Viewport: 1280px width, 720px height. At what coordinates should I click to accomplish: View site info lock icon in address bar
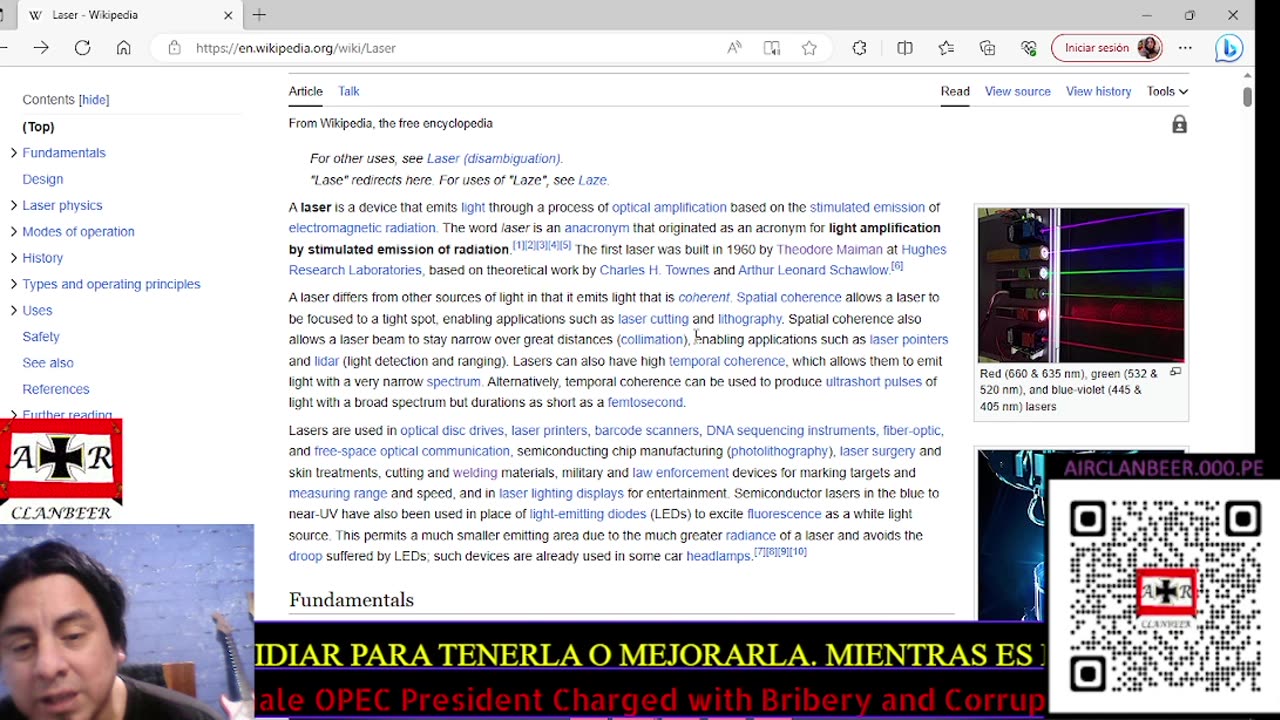click(x=174, y=48)
